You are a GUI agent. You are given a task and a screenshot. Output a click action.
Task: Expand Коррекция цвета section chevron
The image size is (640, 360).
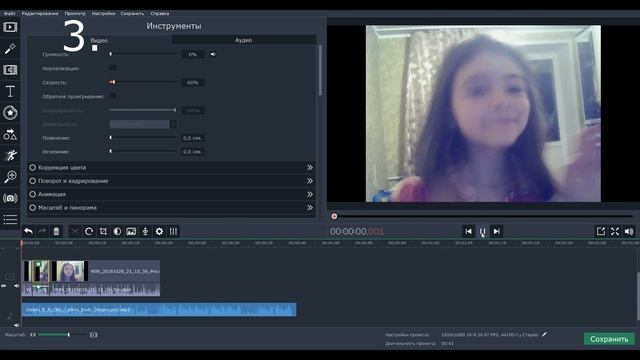pos(310,167)
